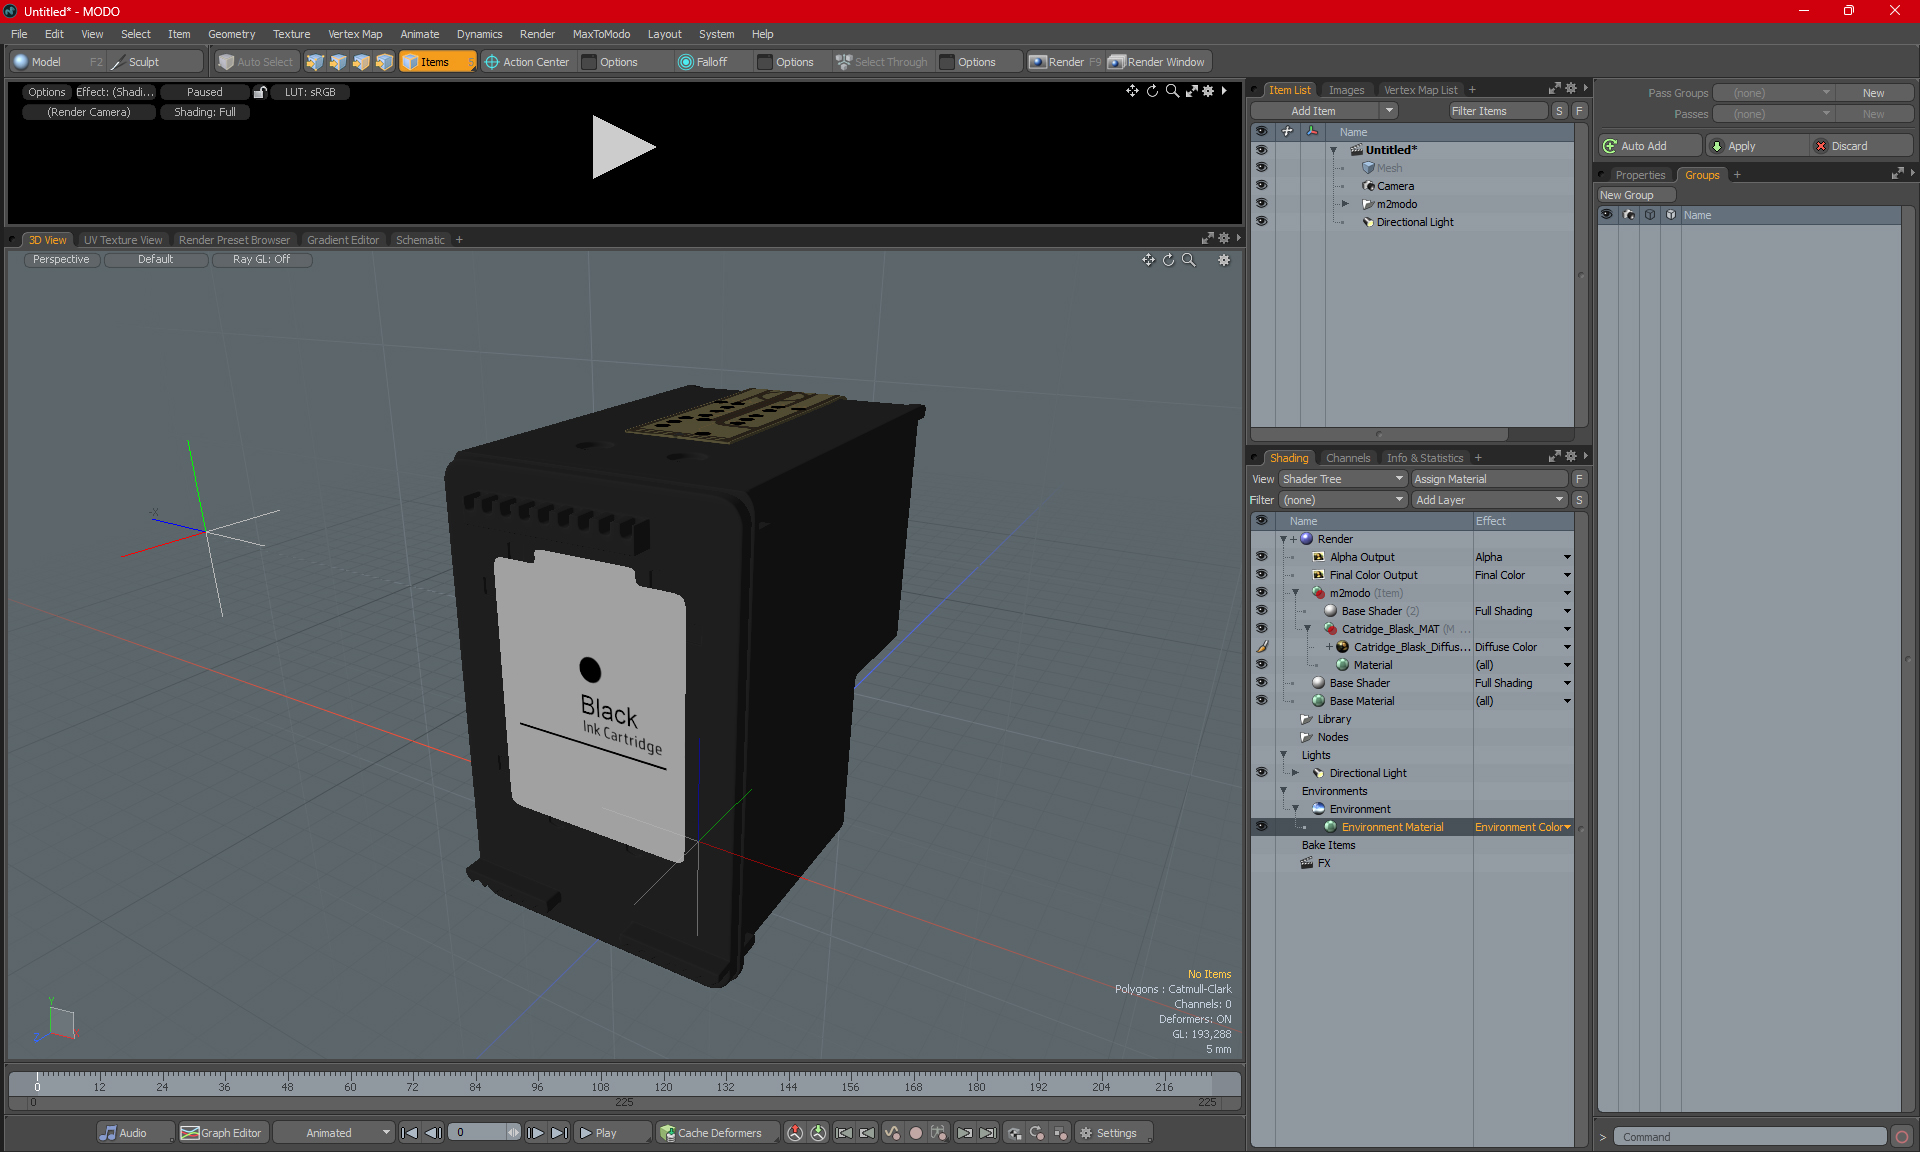Open the Animated keying mode dropdown
The width and height of the screenshot is (1920, 1152).
pos(334,1133)
